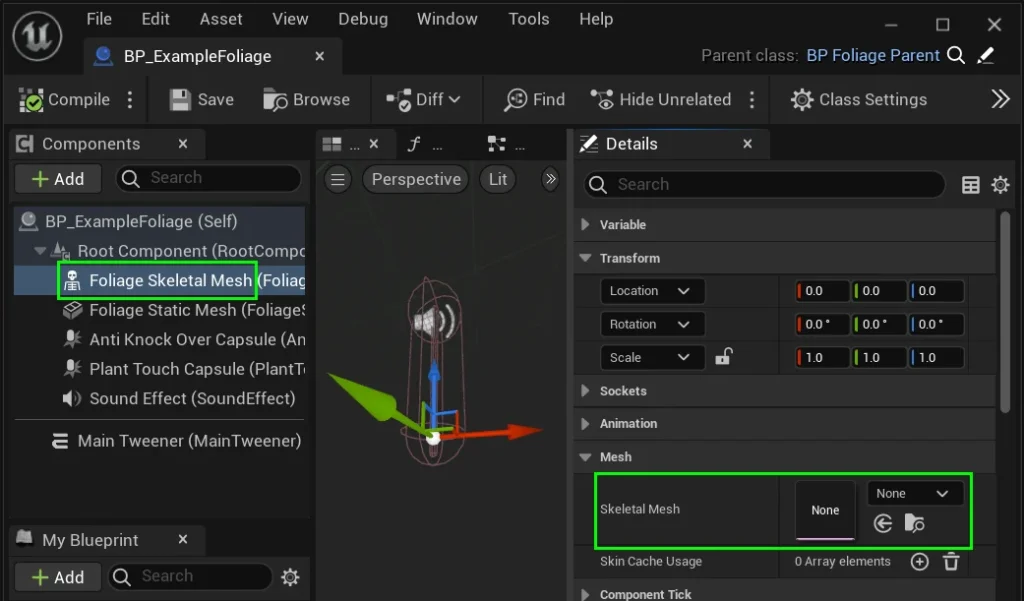The width and height of the screenshot is (1024, 601).
Task: Toggle the Scale lock ratio icon
Action: click(x=724, y=357)
